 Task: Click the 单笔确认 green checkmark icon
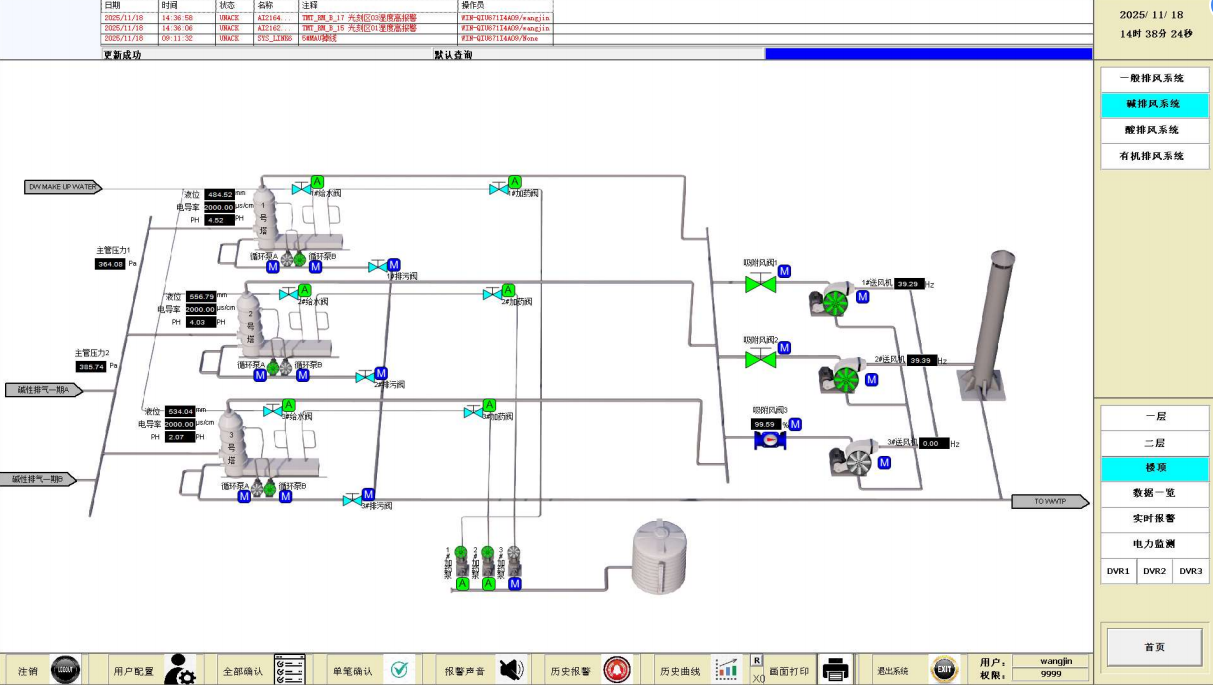(399, 670)
